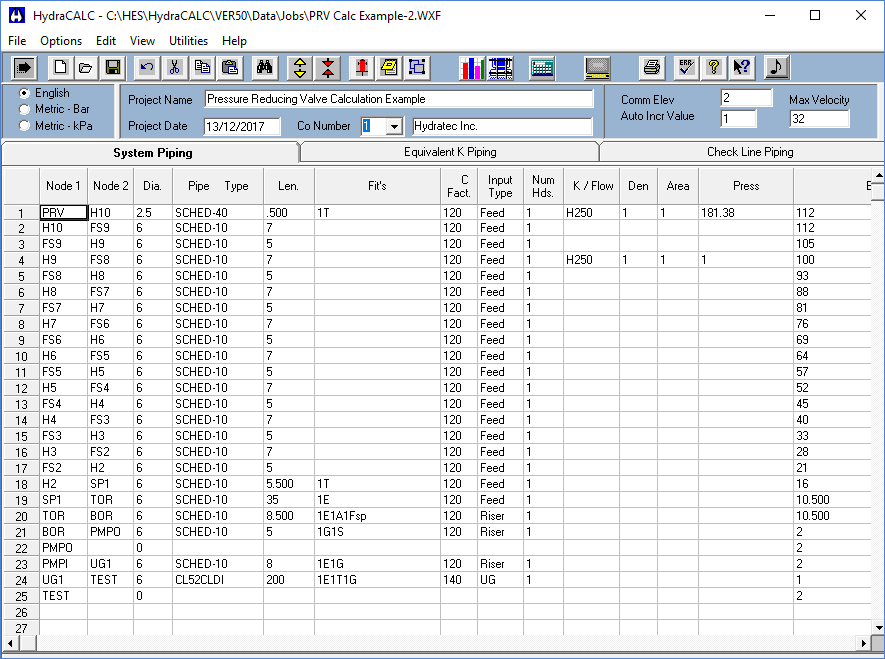Viewport: 885px width, 659px height.
Task: Click the 1E1T1G fittings cell
Action: coord(377,580)
